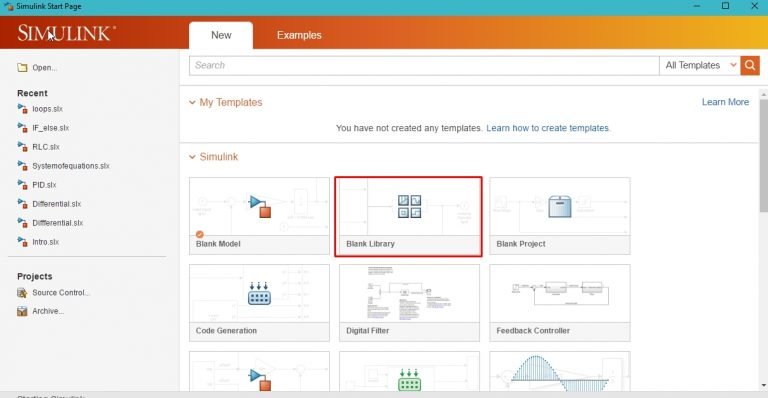Click the Blank Library blocks icon
Screen dimensions: 768x398
[409, 206]
